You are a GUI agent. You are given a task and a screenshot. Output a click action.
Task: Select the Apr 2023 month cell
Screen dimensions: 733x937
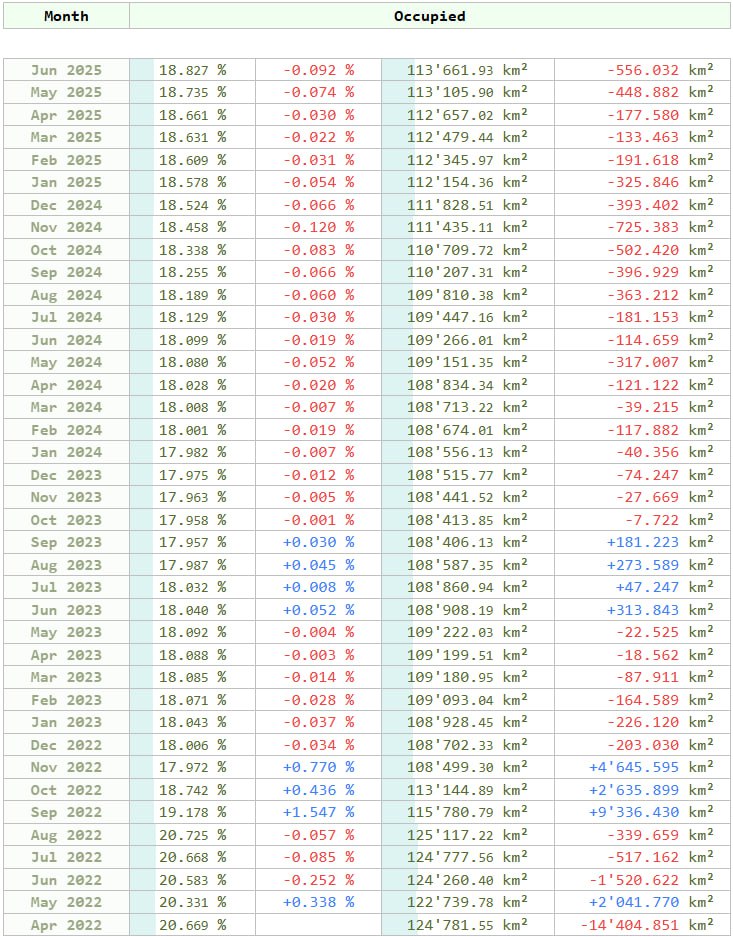pyautogui.click(x=66, y=655)
